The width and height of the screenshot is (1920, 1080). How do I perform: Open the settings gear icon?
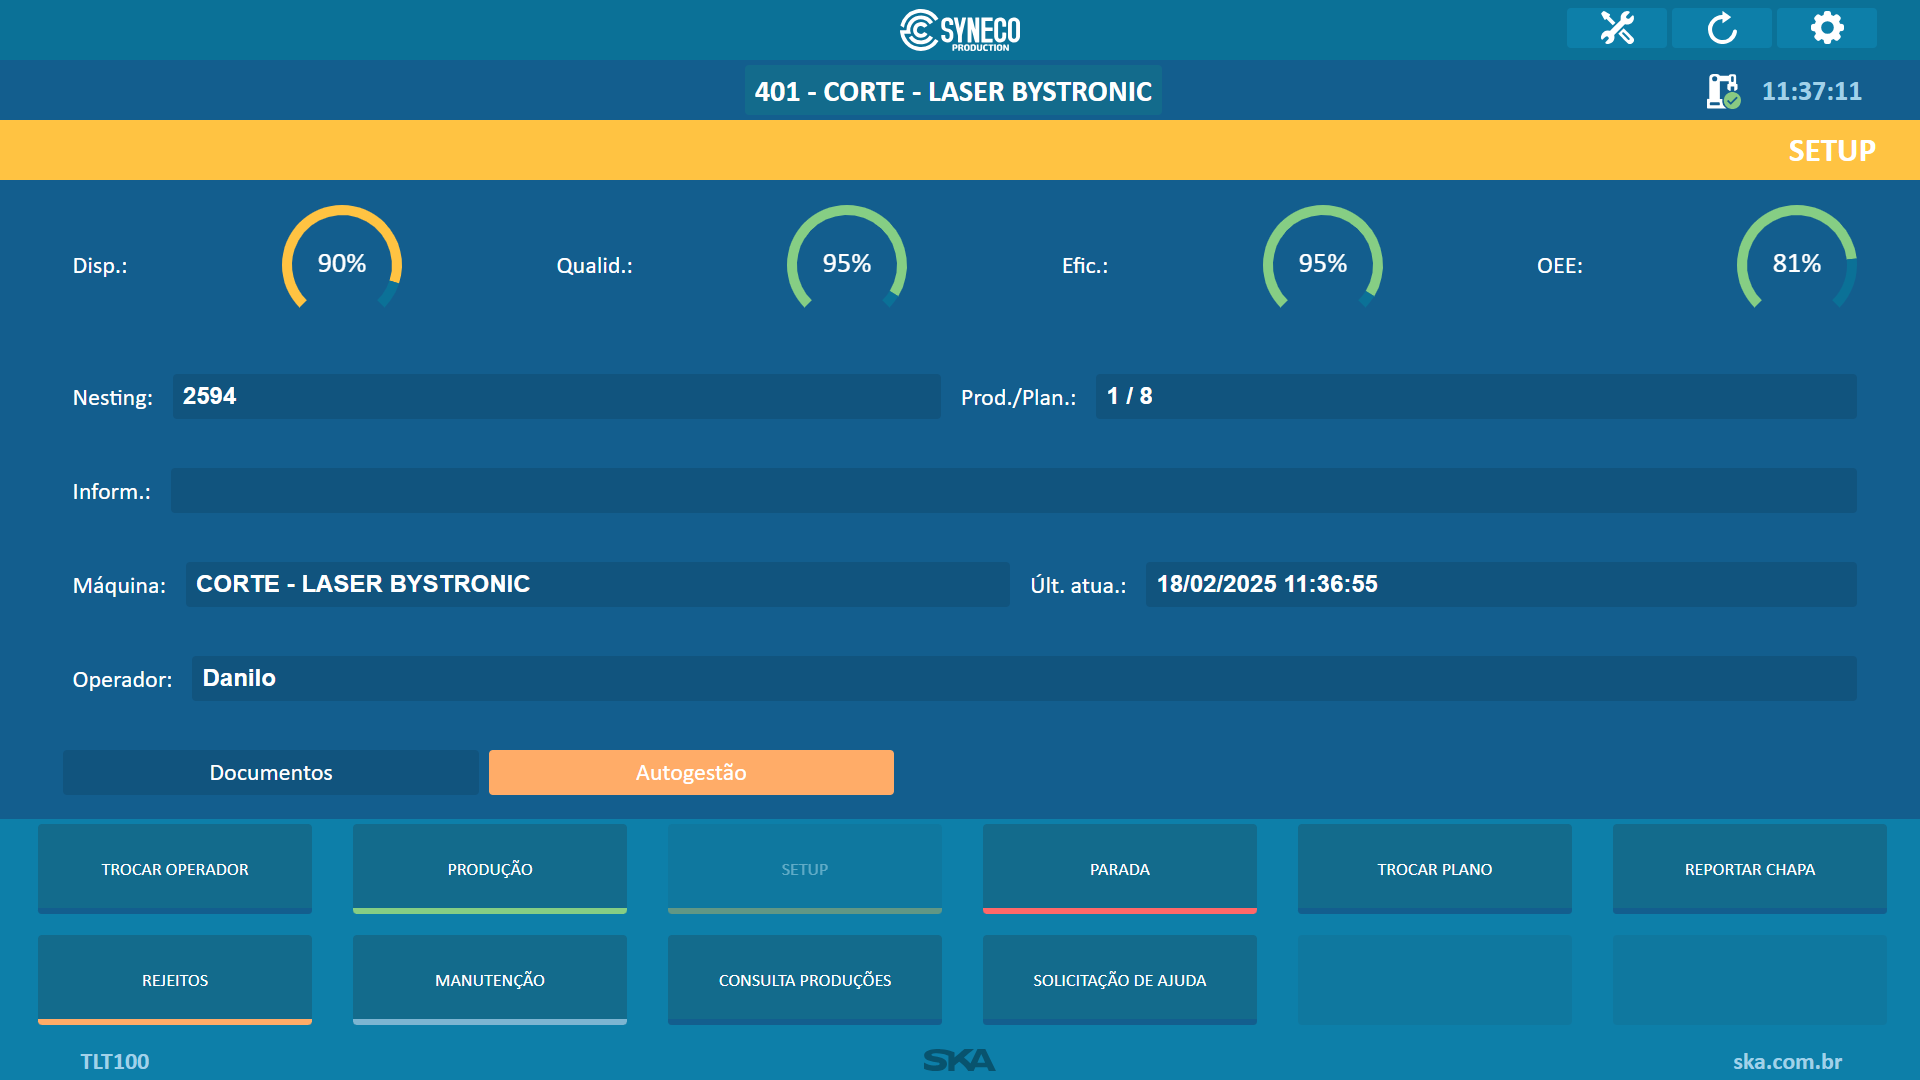point(1827,28)
